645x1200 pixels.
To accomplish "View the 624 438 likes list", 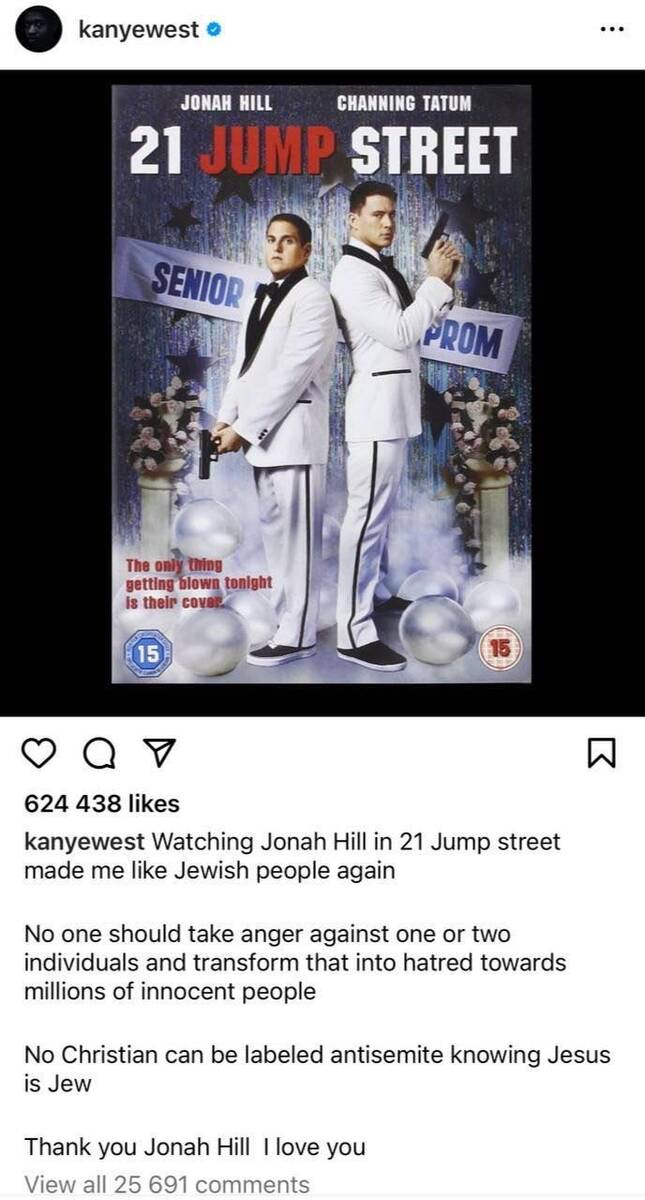I will pos(101,804).
